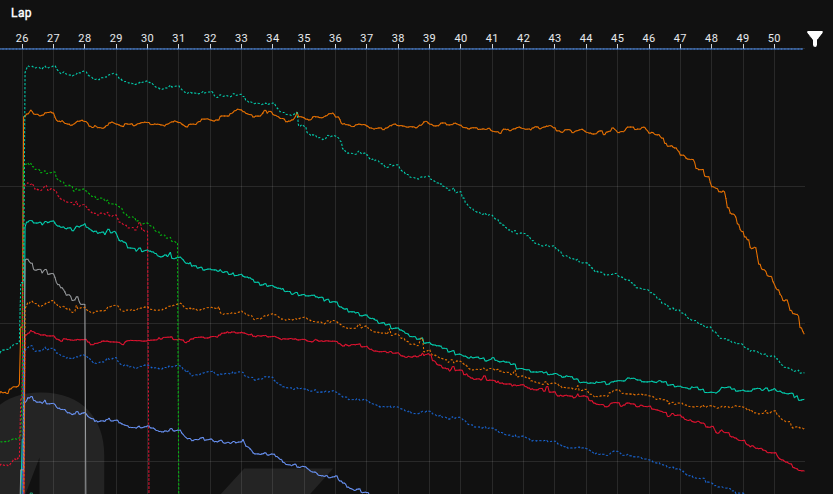833x494 pixels.
Task: Click white vertical line at lap 28
Action: tap(85, 400)
